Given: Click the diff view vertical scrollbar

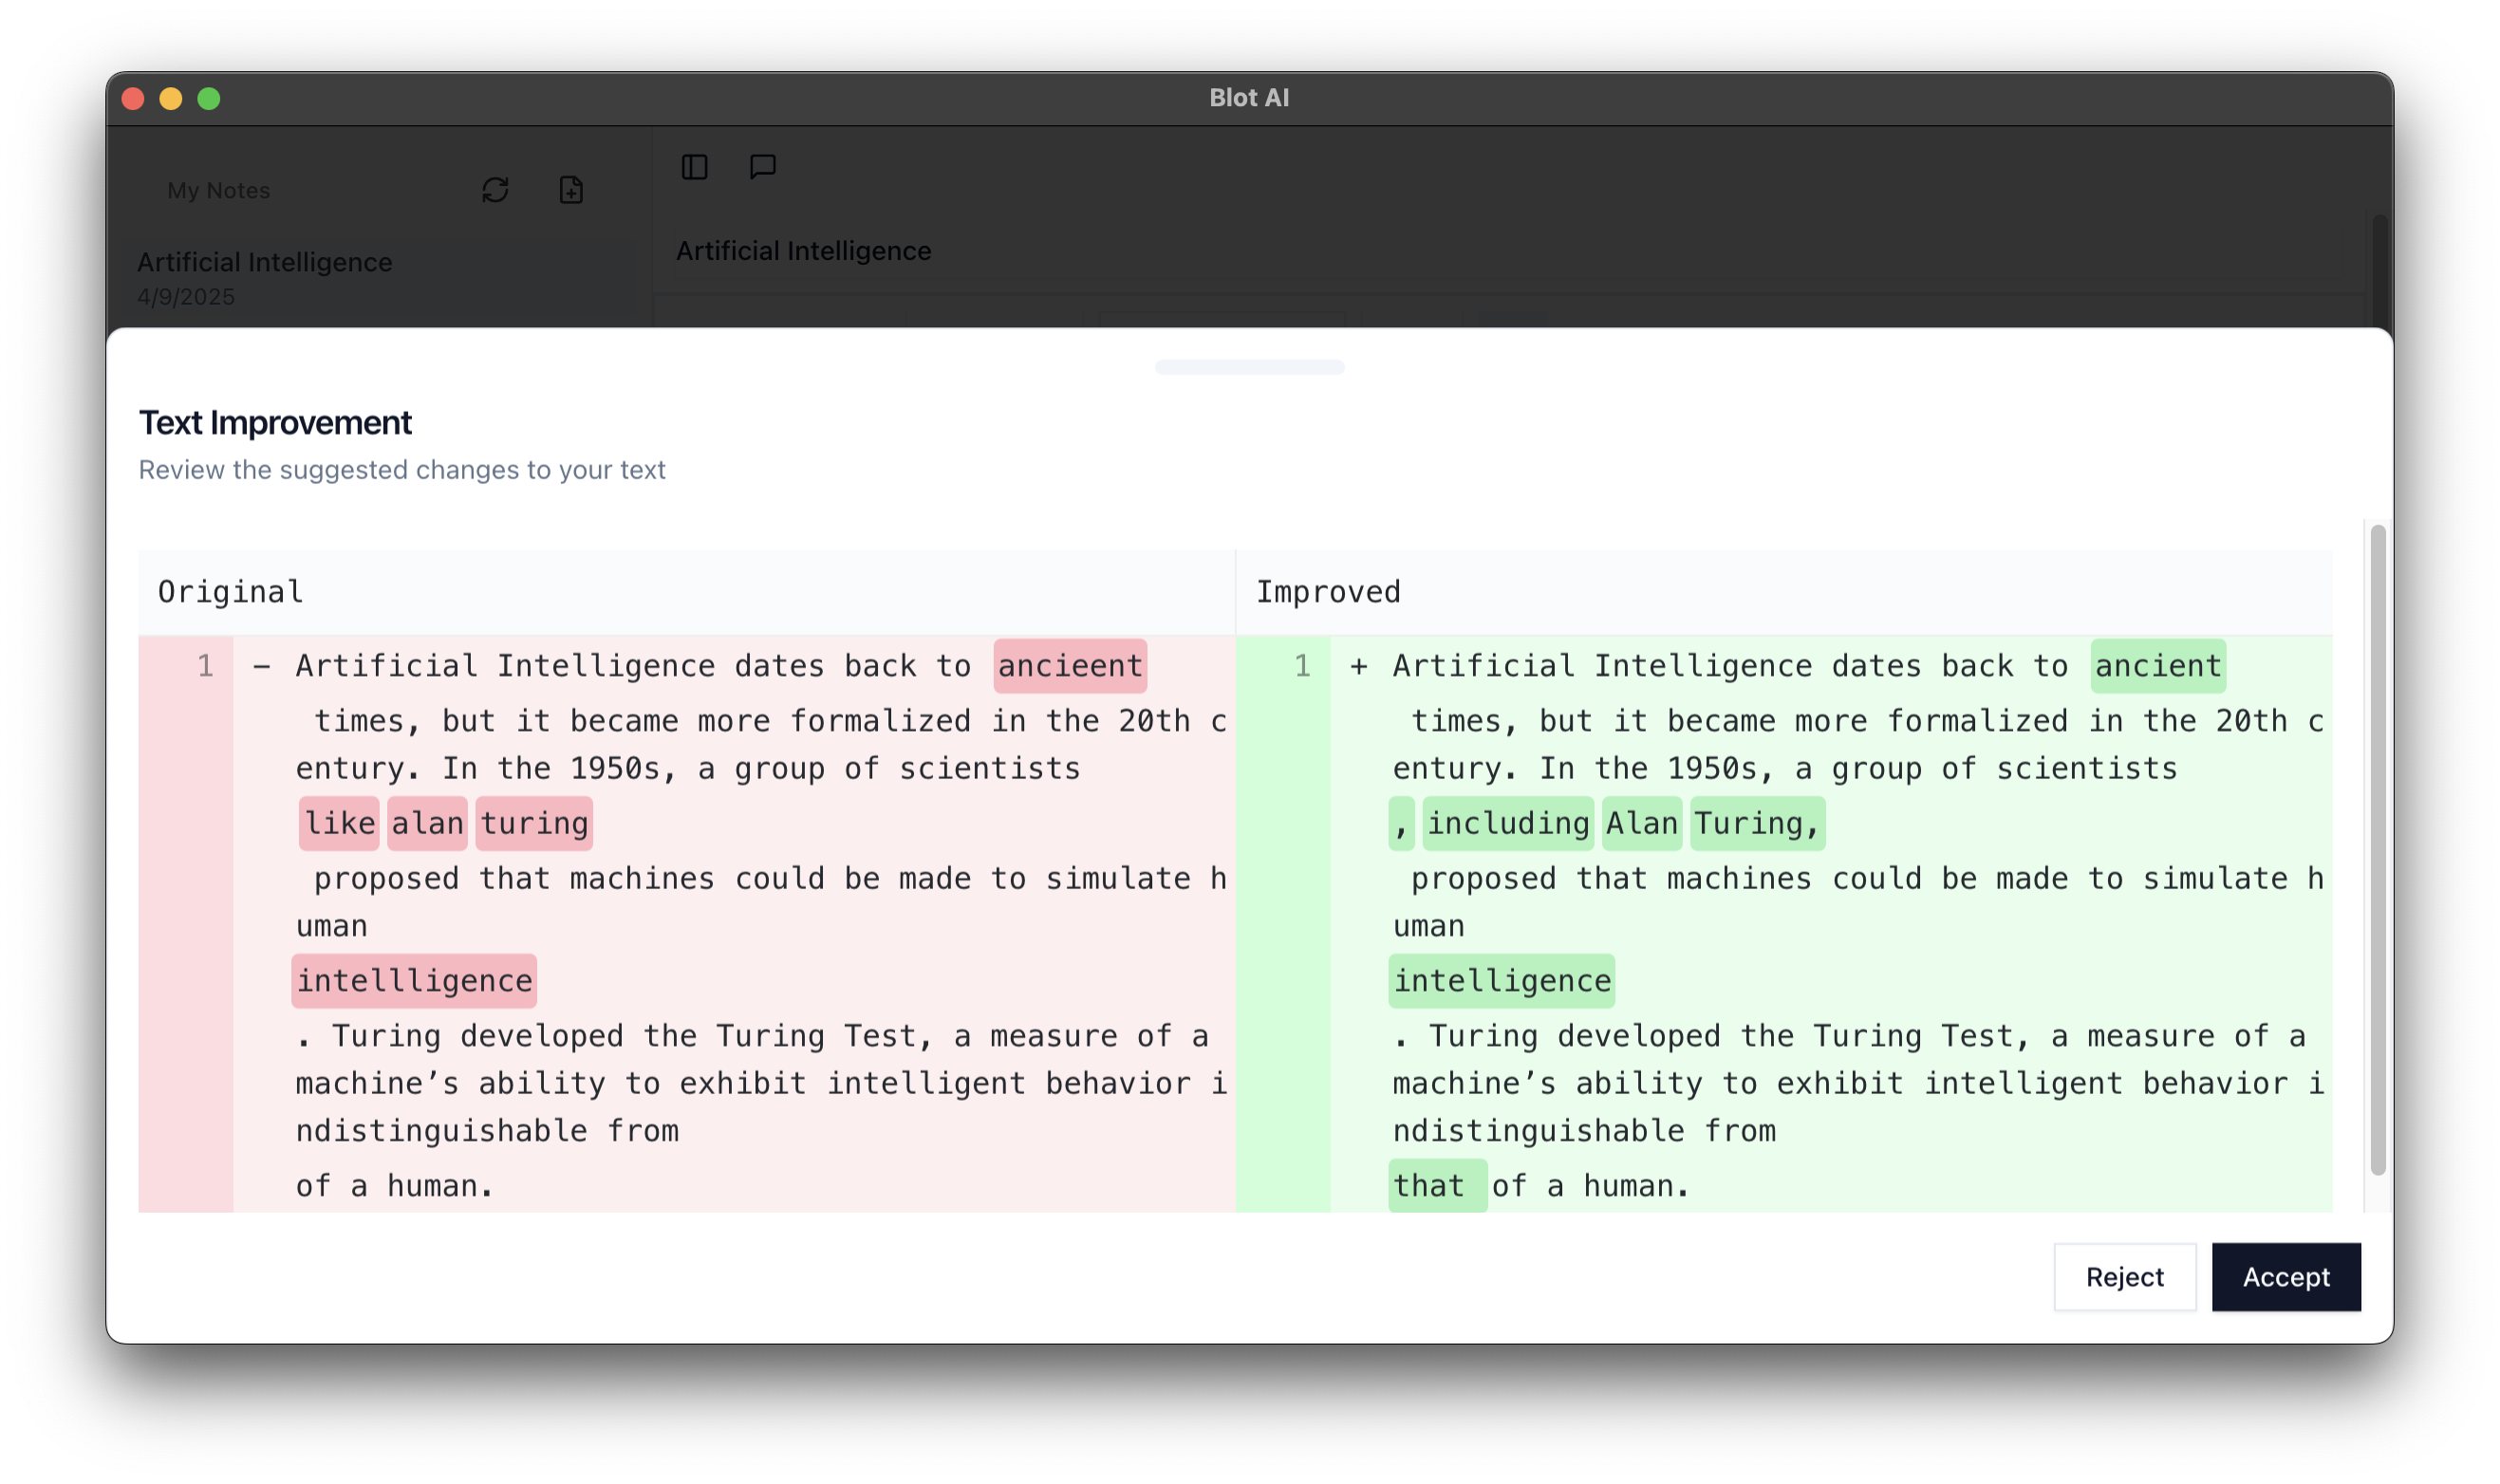Looking at the screenshot, I should pyautogui.click(x=2377, y=850).
